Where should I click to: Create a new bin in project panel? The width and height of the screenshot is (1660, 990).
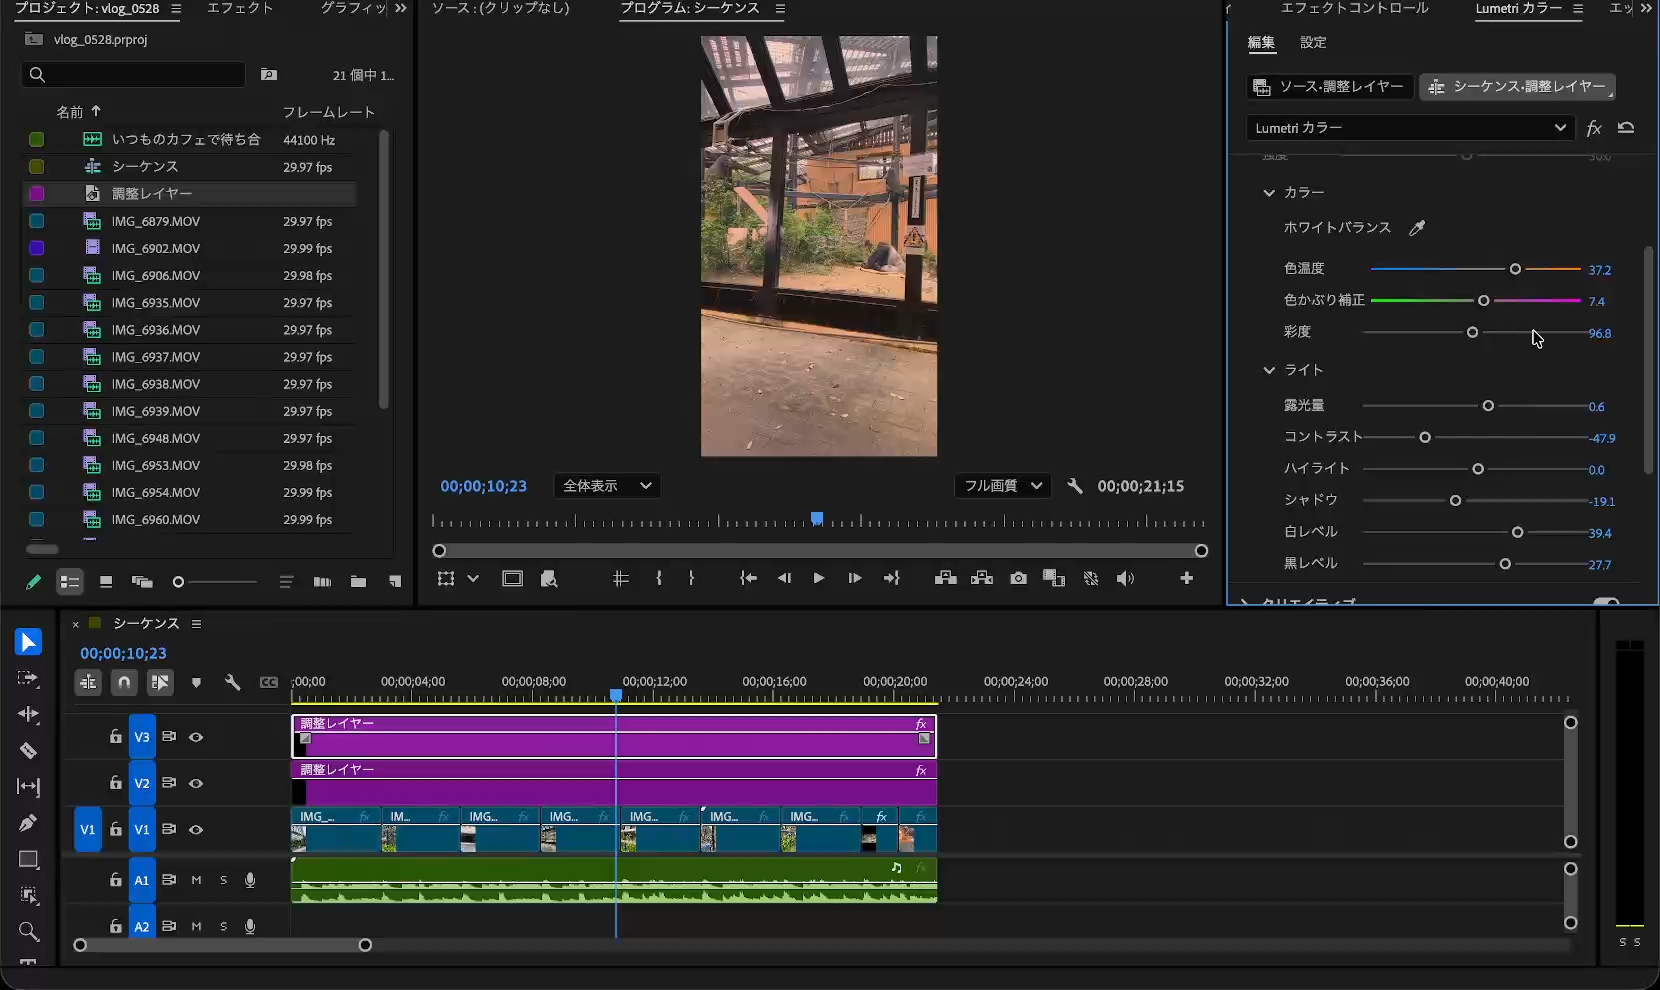pos(358,582)
